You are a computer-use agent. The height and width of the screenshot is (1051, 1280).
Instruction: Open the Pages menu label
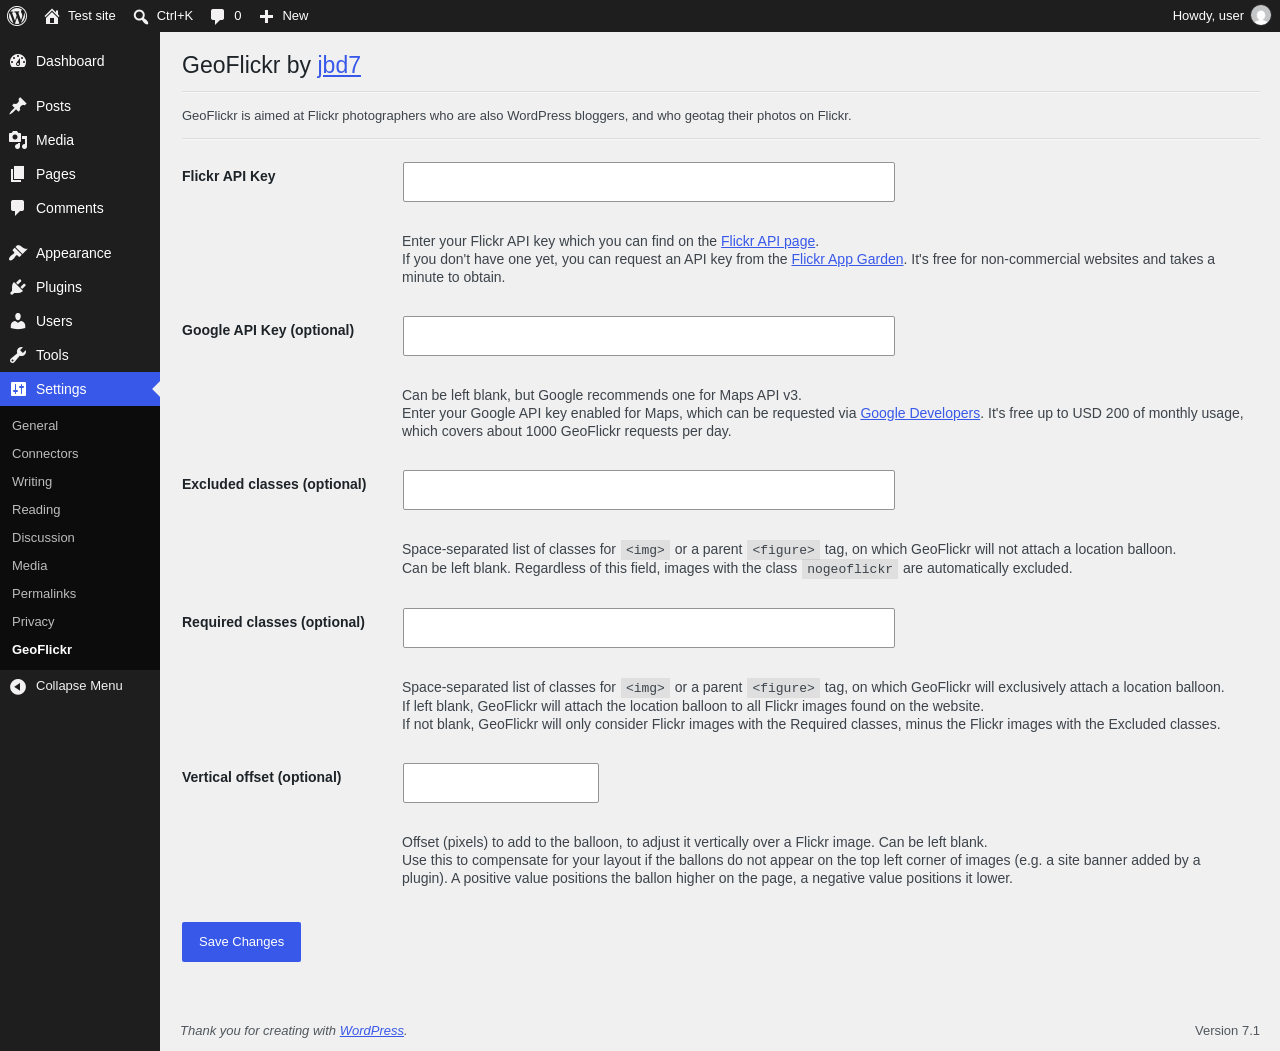point(56,174)
